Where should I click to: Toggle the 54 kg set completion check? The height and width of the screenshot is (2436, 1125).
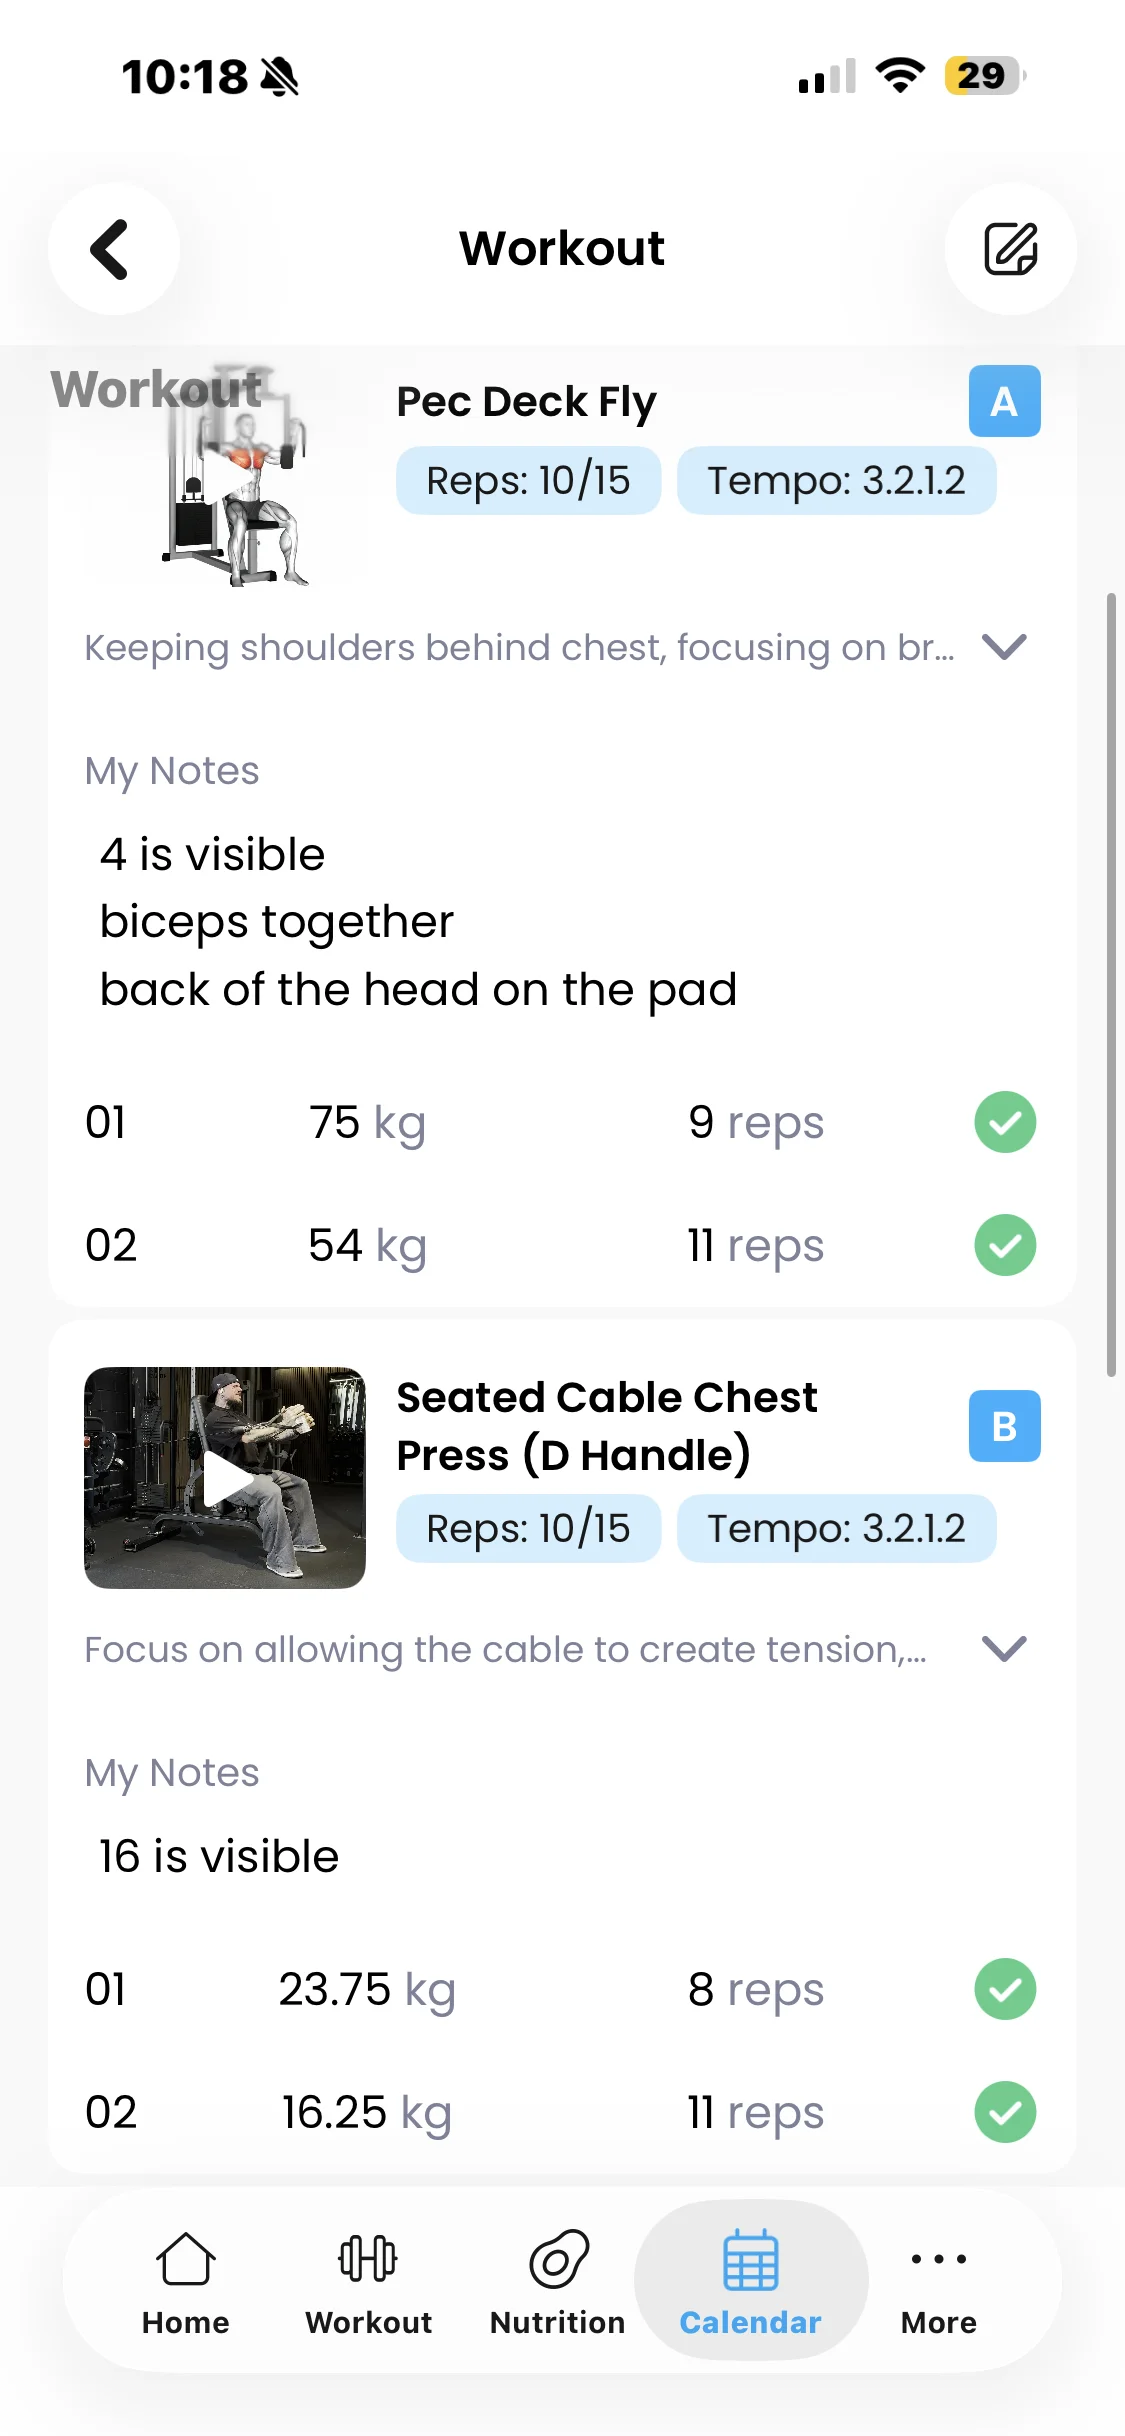pos(1005,1245)
